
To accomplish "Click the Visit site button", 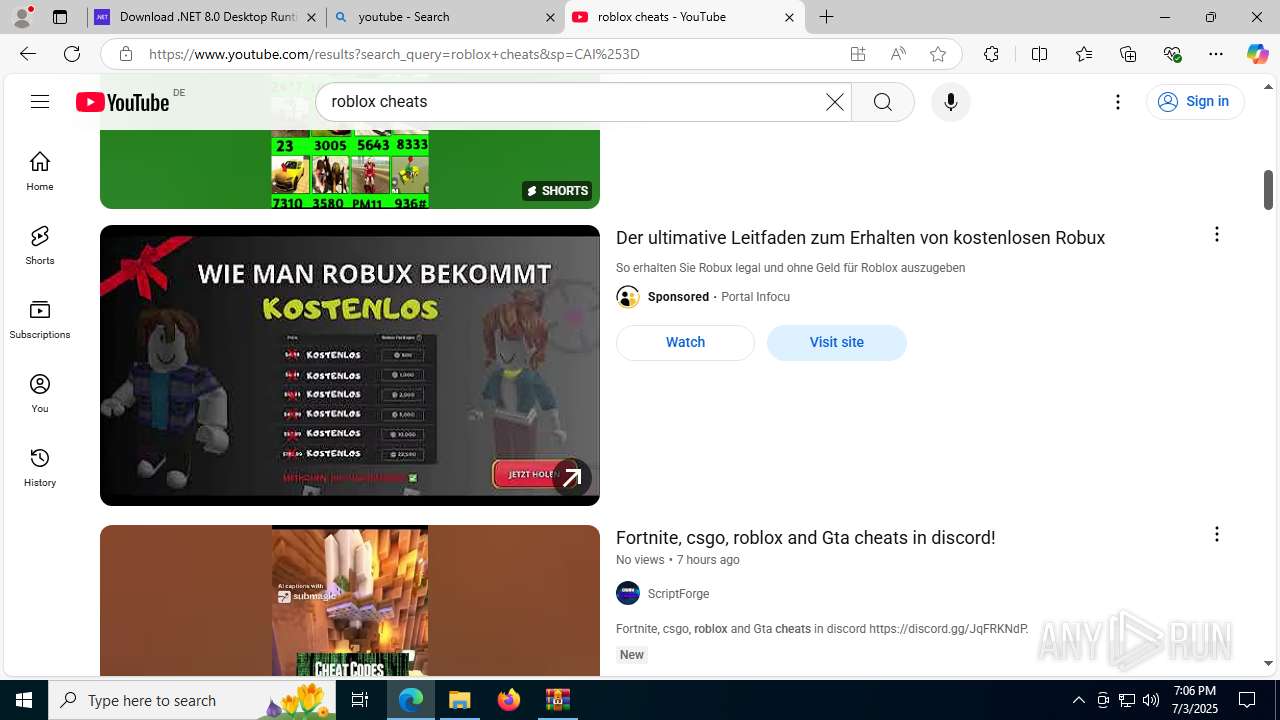I will 837,342.
